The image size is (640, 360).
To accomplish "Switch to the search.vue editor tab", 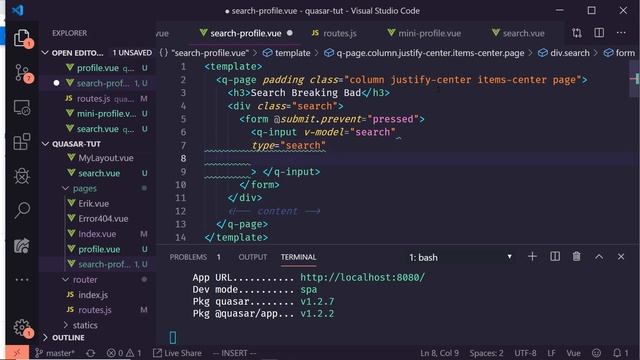I will [x=518, y=33].
